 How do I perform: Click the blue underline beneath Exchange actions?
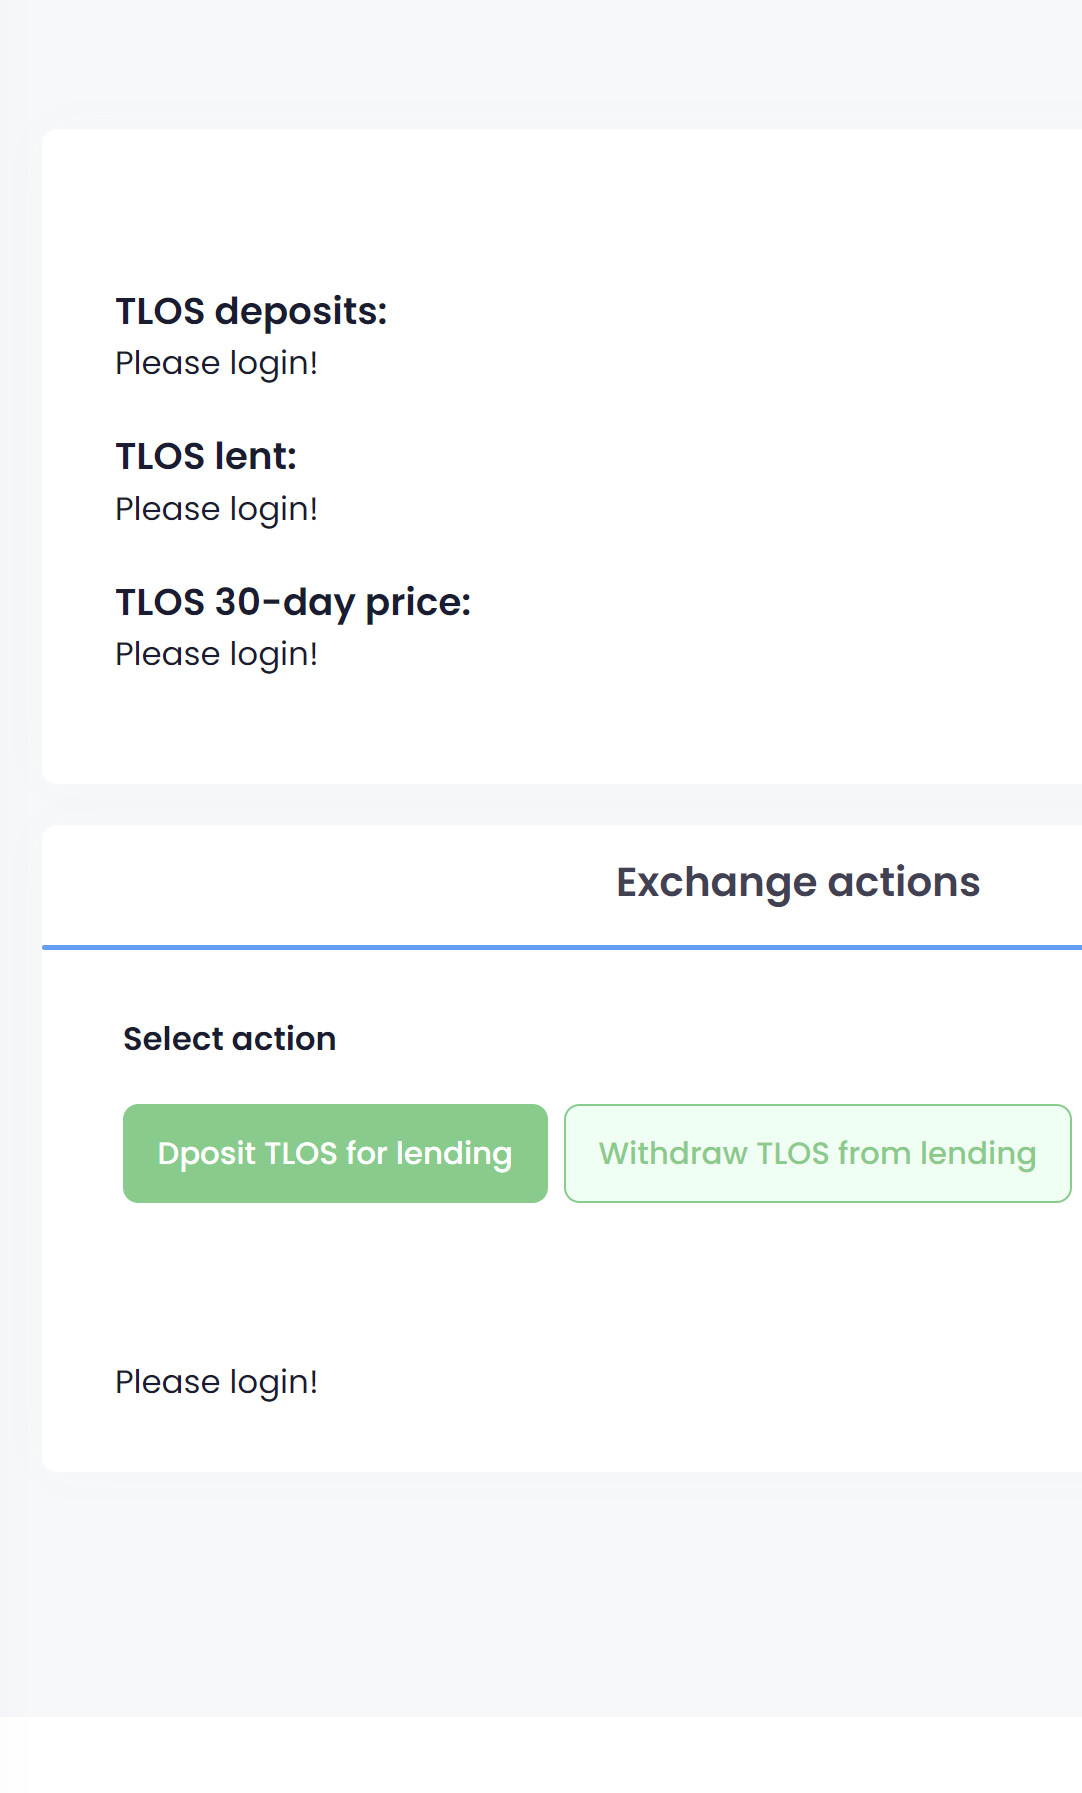coord(560,946)
